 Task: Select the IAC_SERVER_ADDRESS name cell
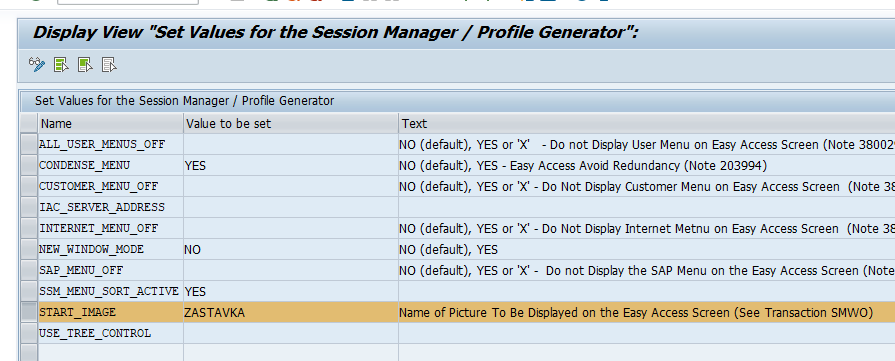111,207
